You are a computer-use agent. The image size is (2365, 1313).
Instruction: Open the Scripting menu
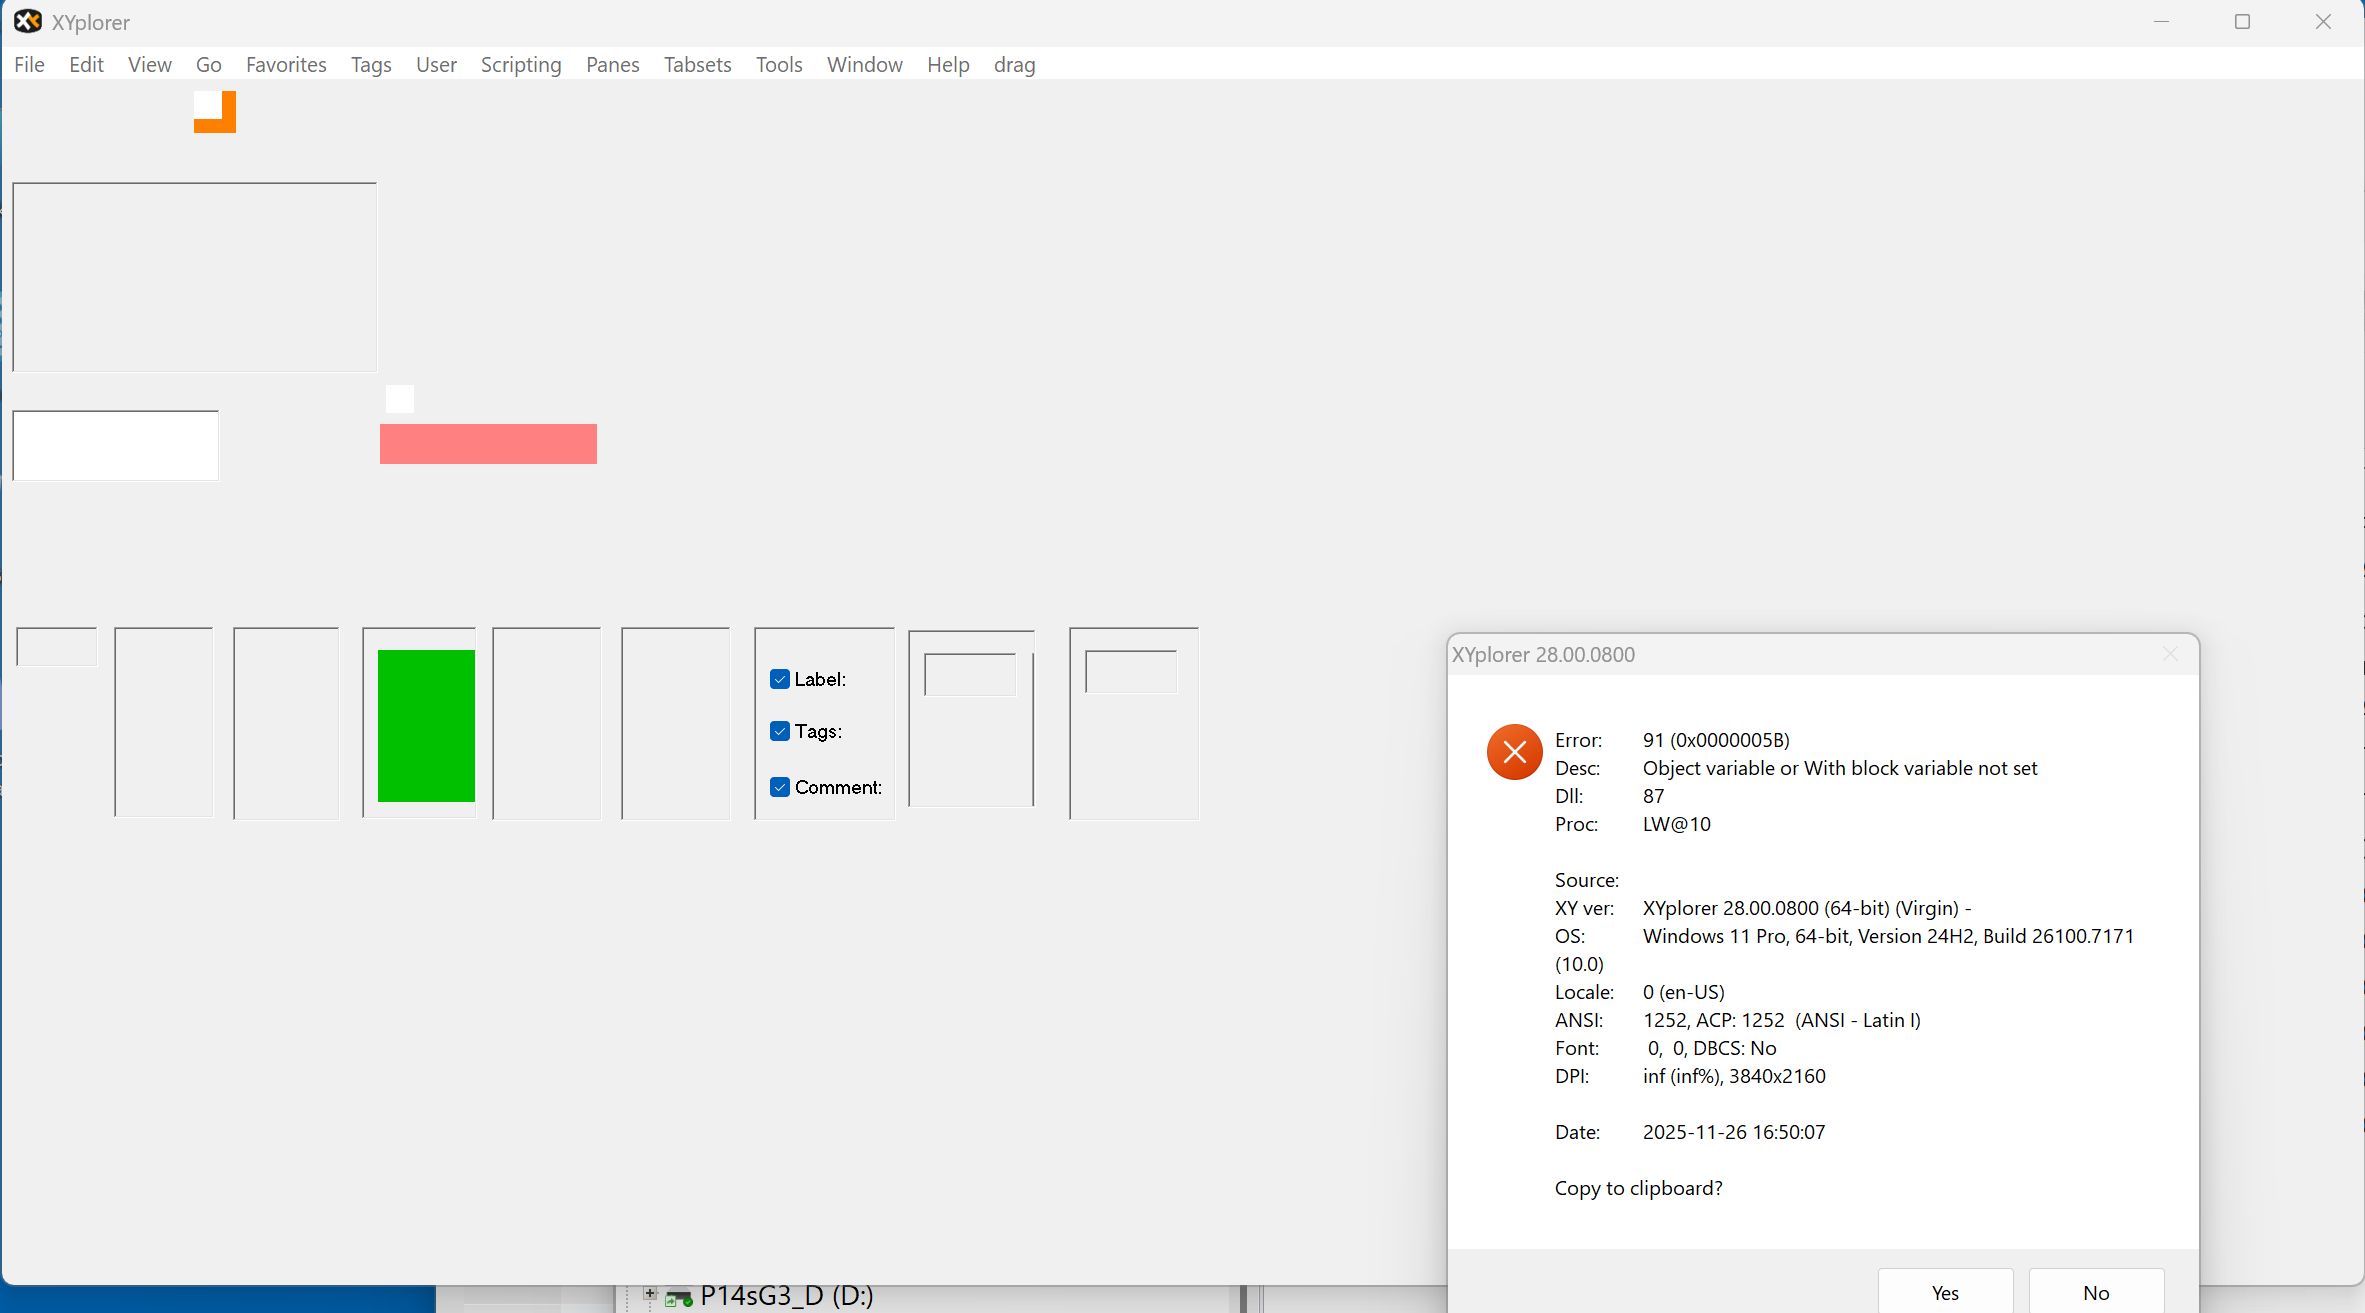520,64
